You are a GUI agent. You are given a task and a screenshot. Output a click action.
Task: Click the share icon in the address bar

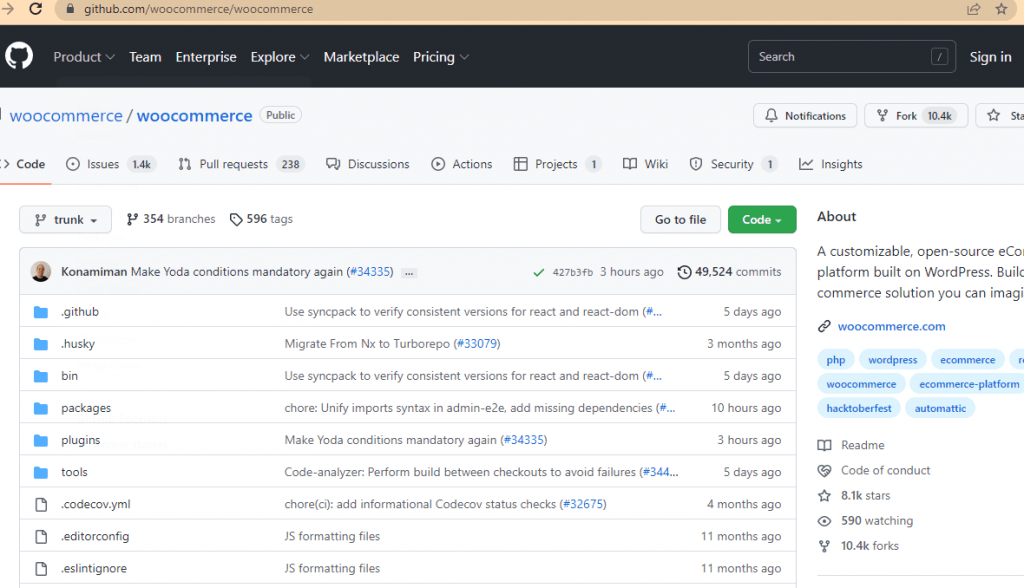(974, 9)
